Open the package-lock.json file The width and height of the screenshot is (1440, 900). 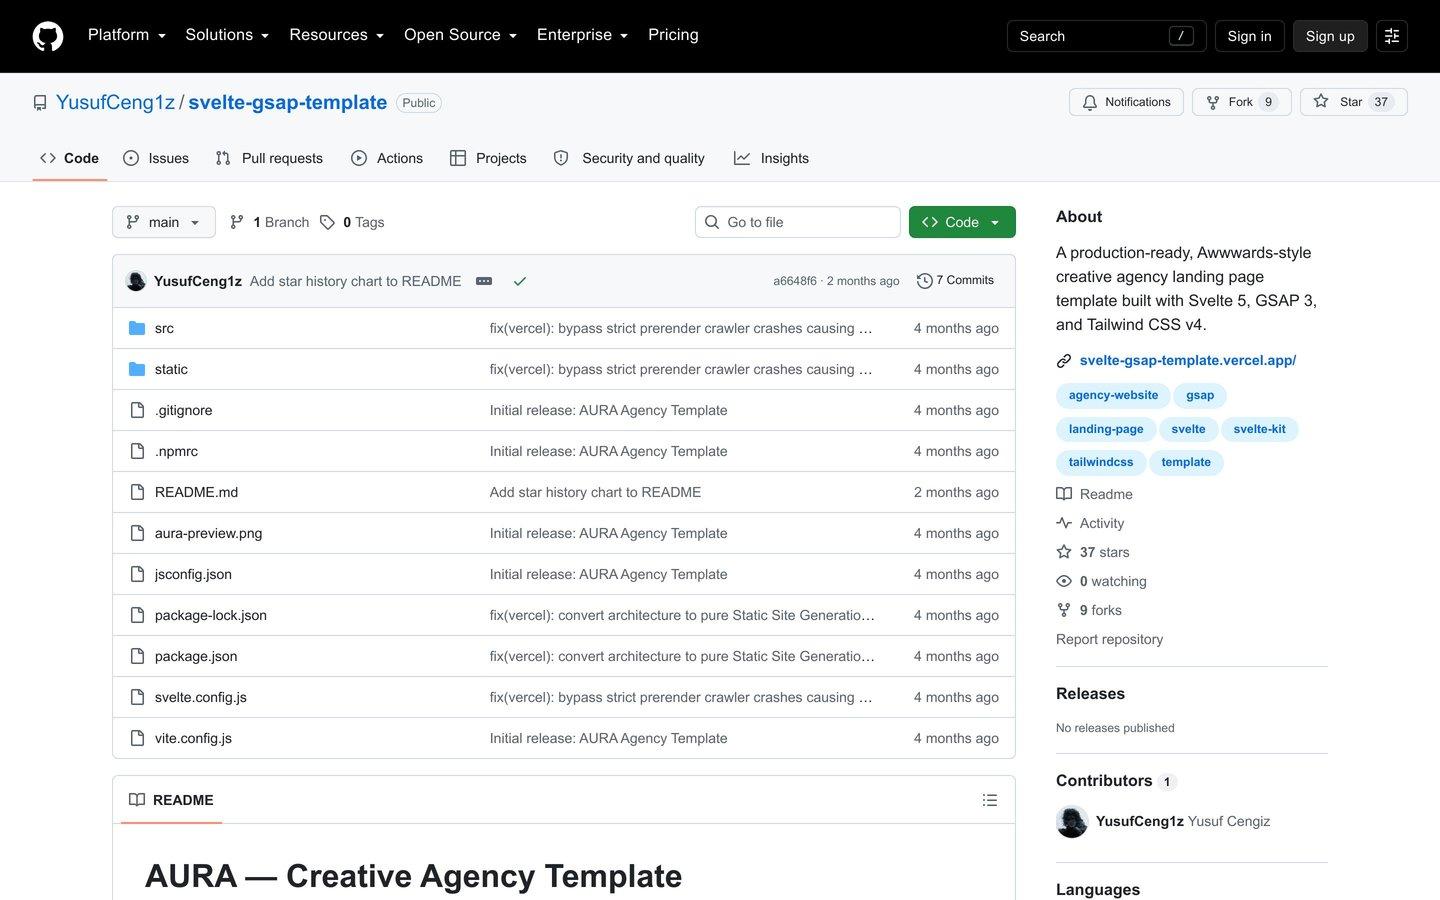tap(211, 615)
